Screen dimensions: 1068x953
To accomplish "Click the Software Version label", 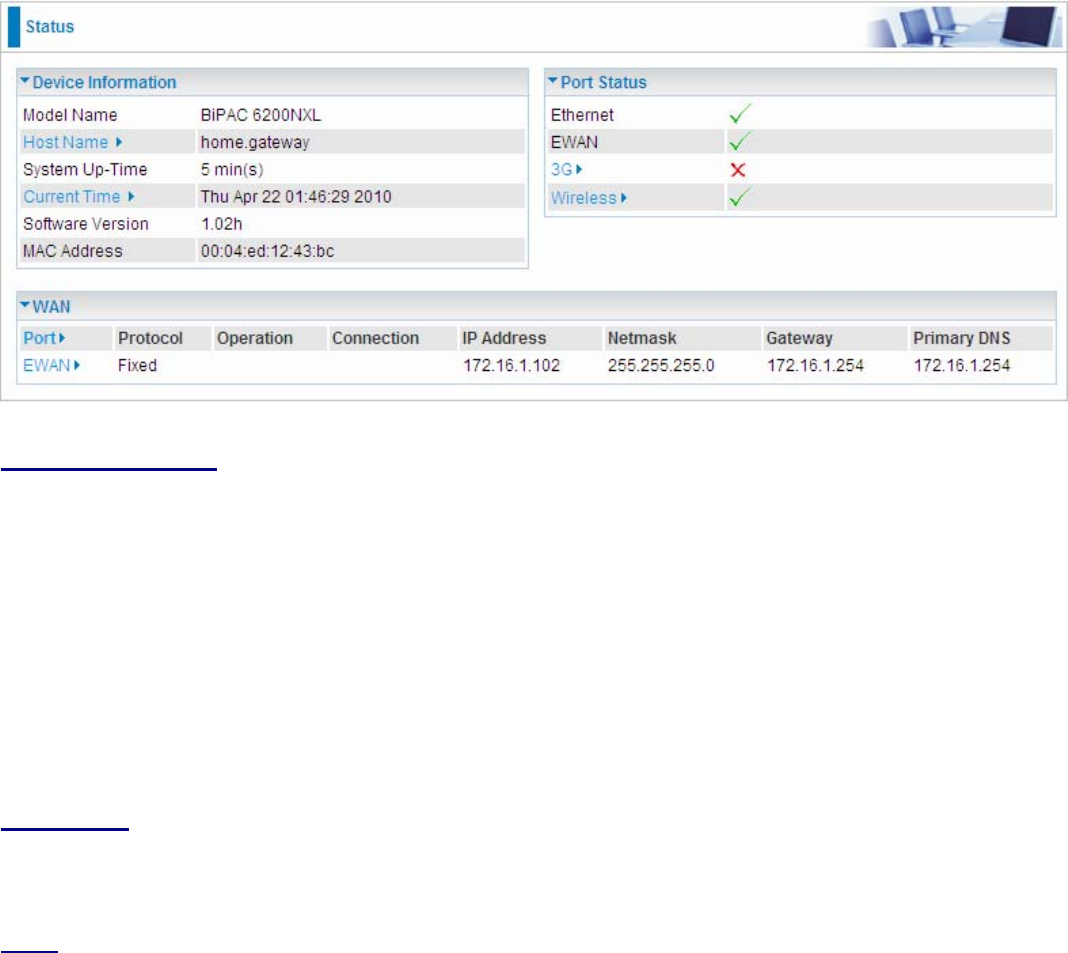I will pos(86,224).
